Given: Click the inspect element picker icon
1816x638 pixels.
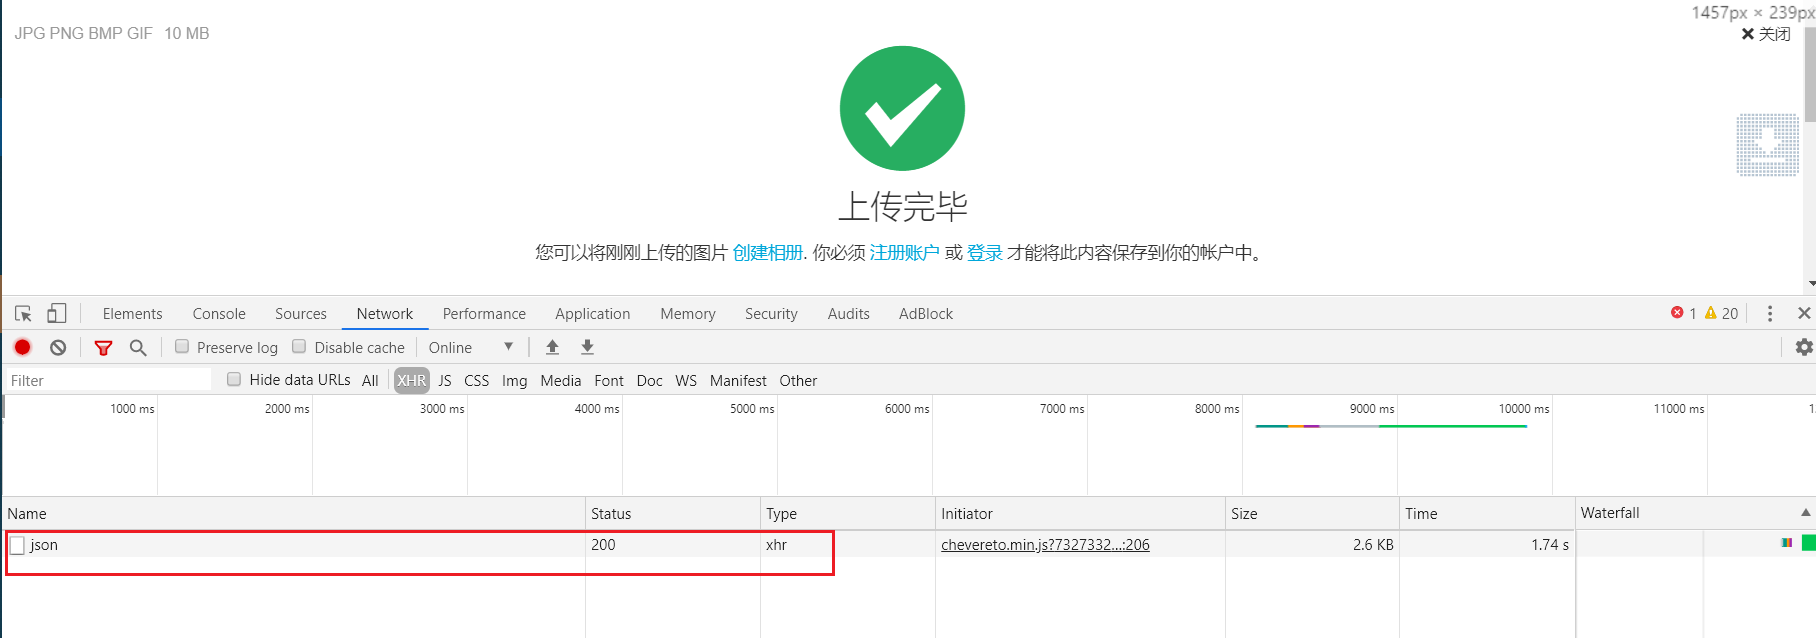Looking at the screenshot, I should [23, 314].
